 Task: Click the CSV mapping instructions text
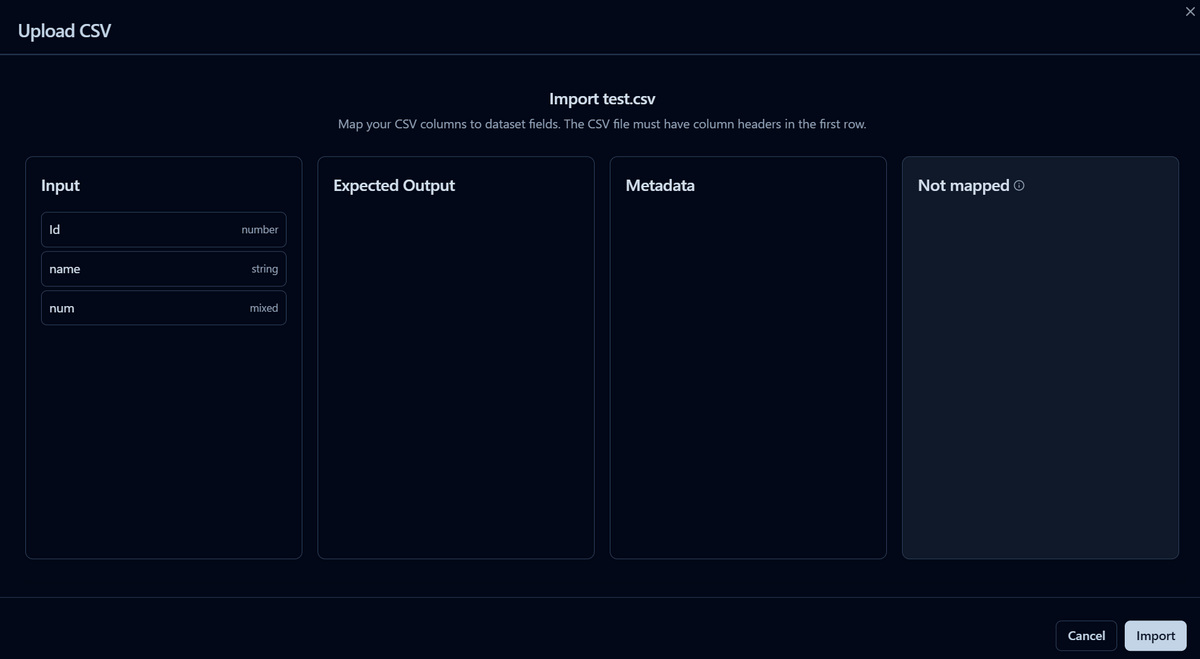coord(602,125)
